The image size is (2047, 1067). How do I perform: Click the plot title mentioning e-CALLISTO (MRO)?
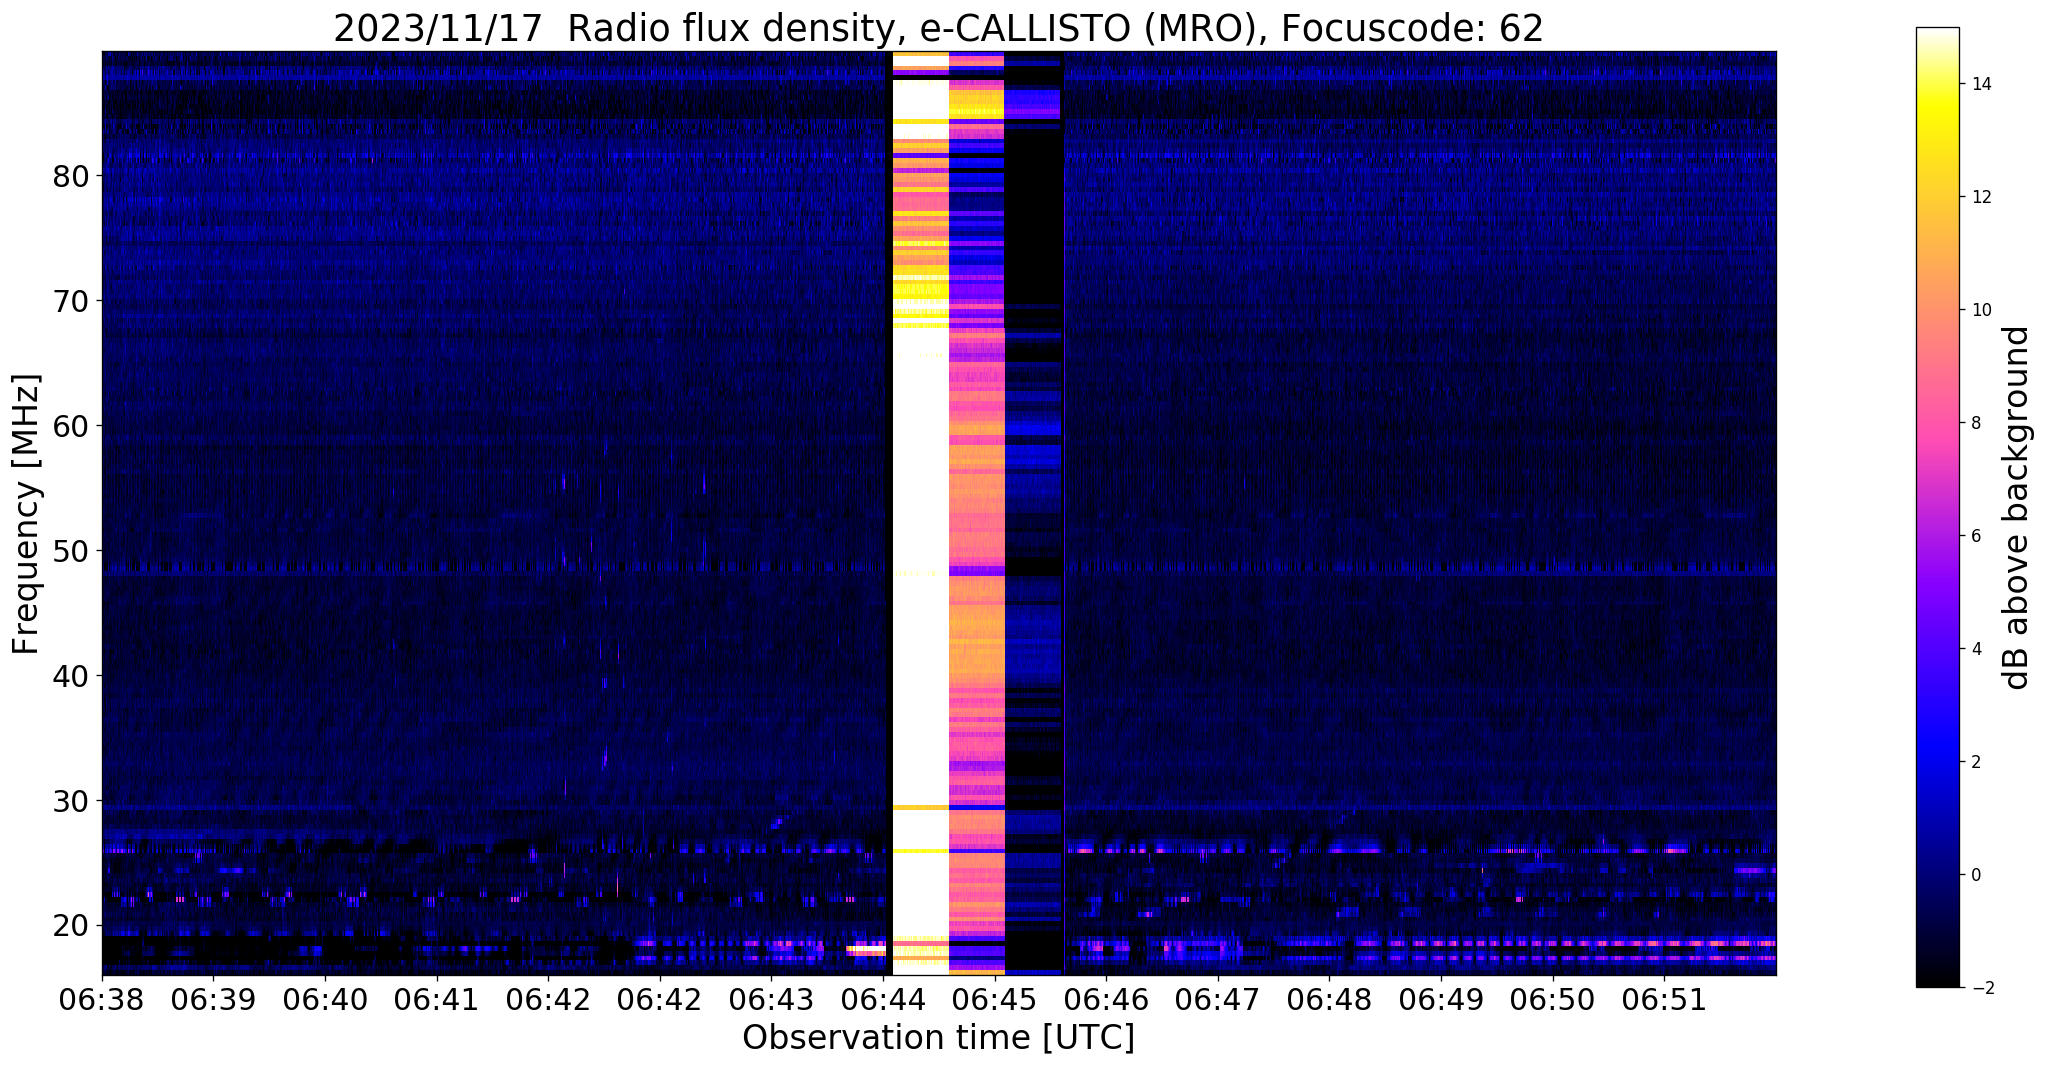pyautogui.click(x=938, y=28)
